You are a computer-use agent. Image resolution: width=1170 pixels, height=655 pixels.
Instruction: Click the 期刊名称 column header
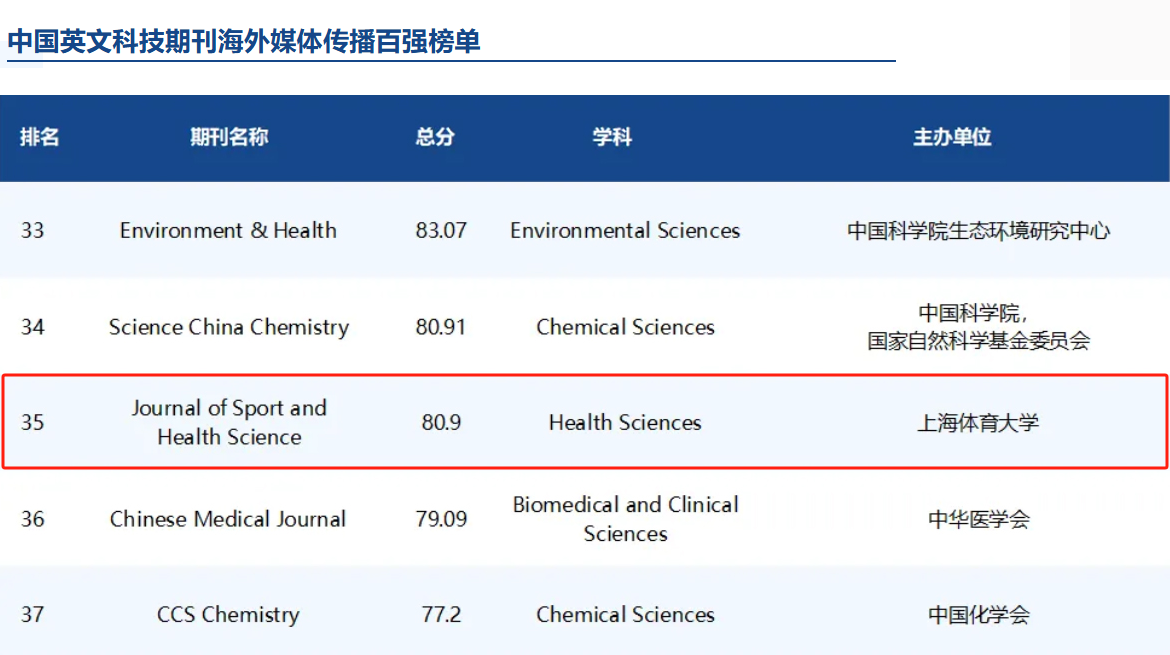point(229,138)
